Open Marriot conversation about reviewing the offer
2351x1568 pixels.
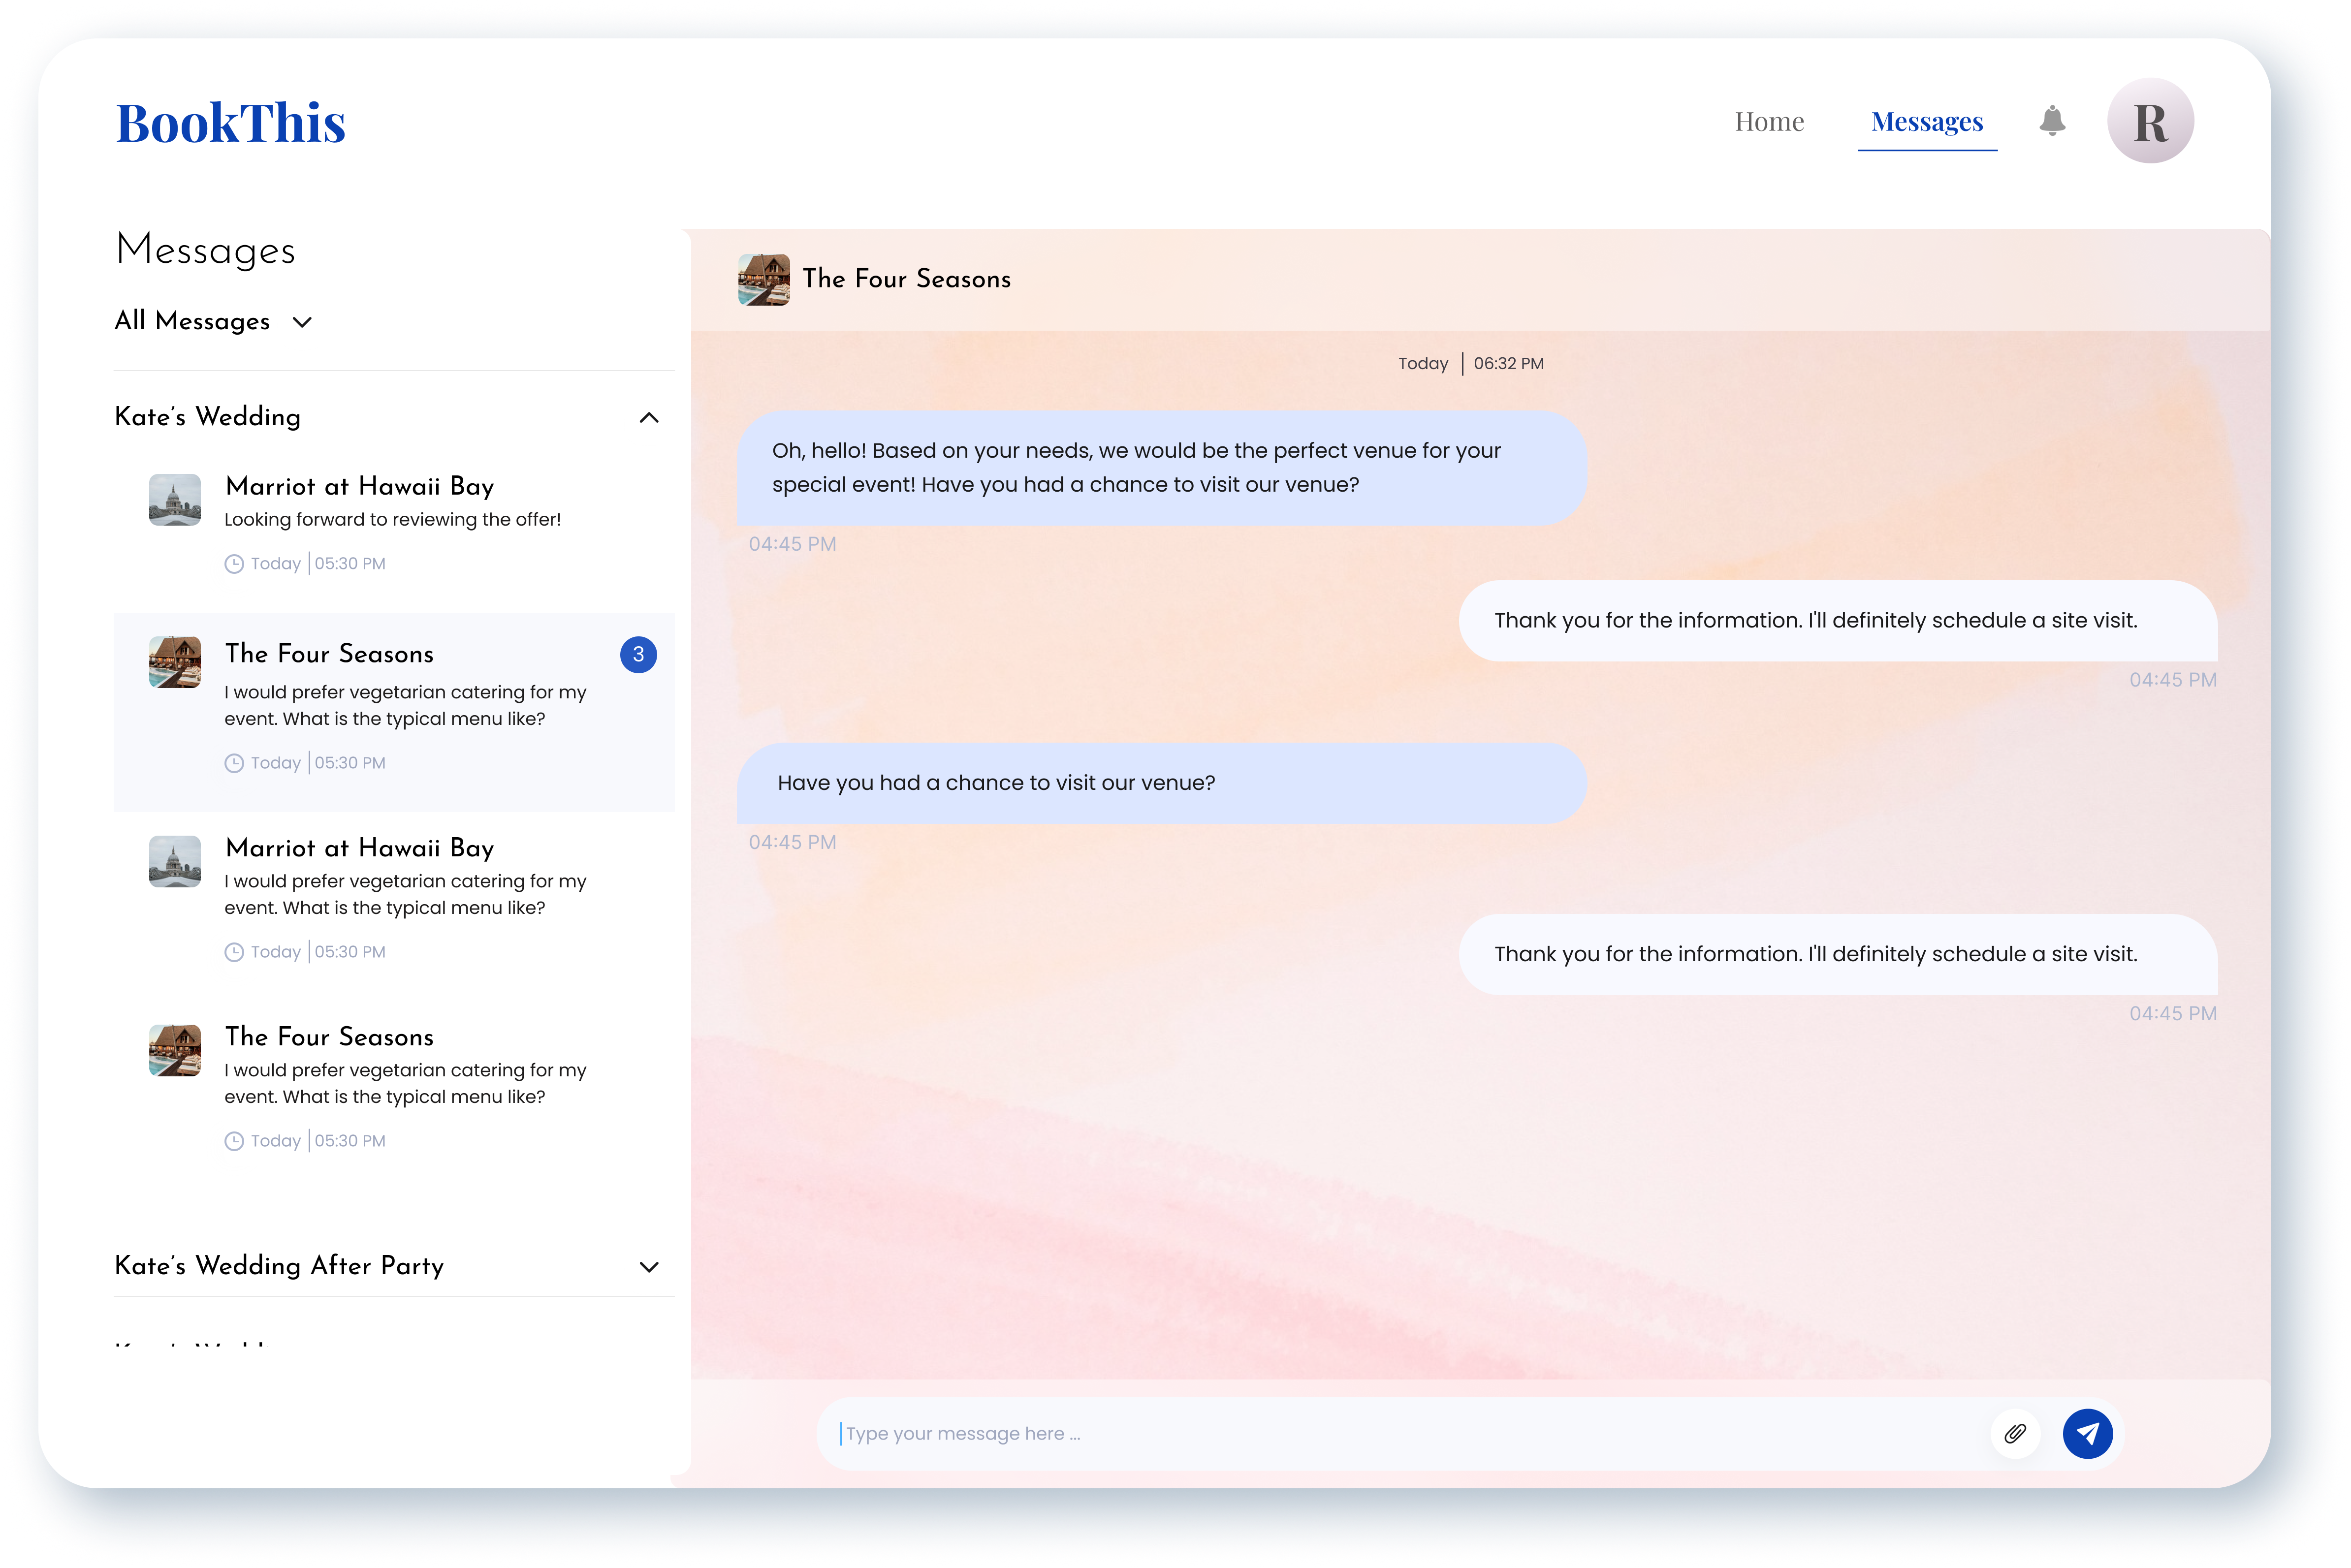pyautogui.click(x=392, y=519)
